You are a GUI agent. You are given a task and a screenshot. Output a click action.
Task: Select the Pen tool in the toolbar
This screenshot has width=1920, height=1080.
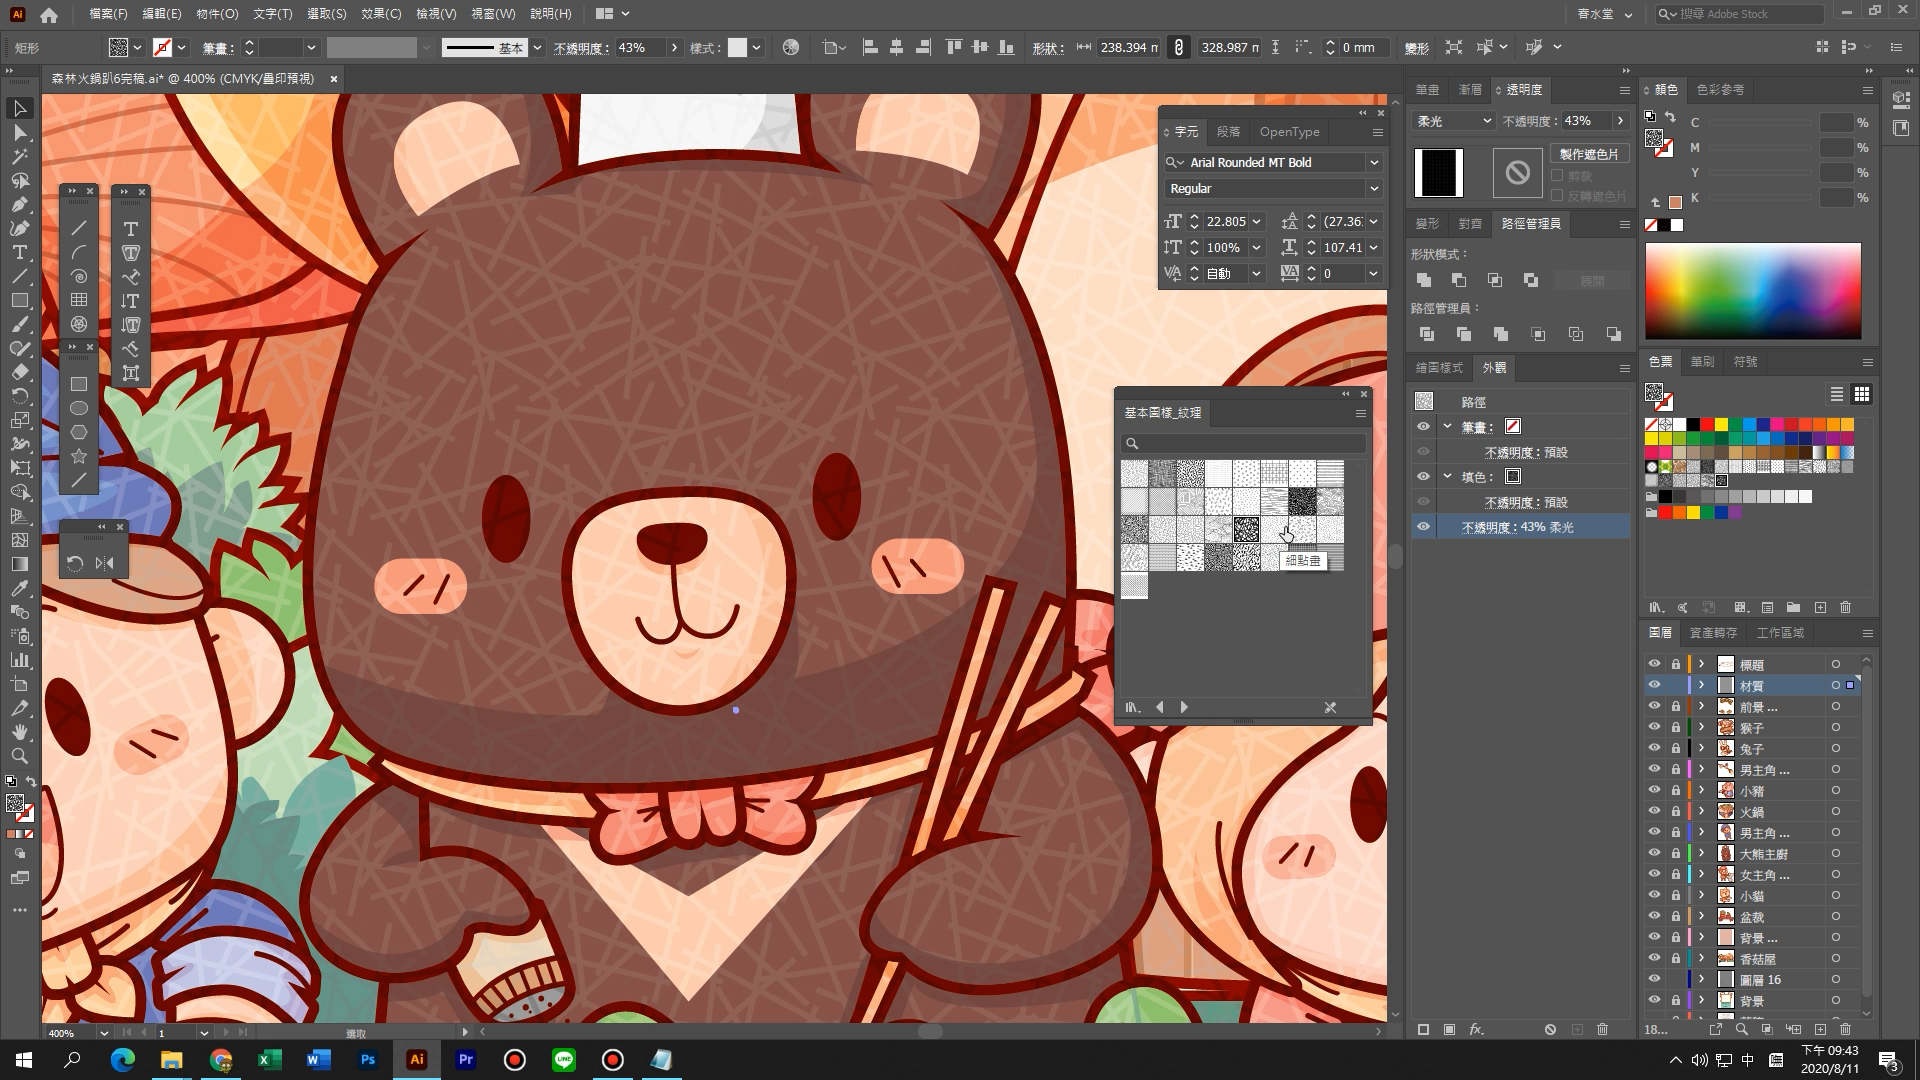click(19, 204)
